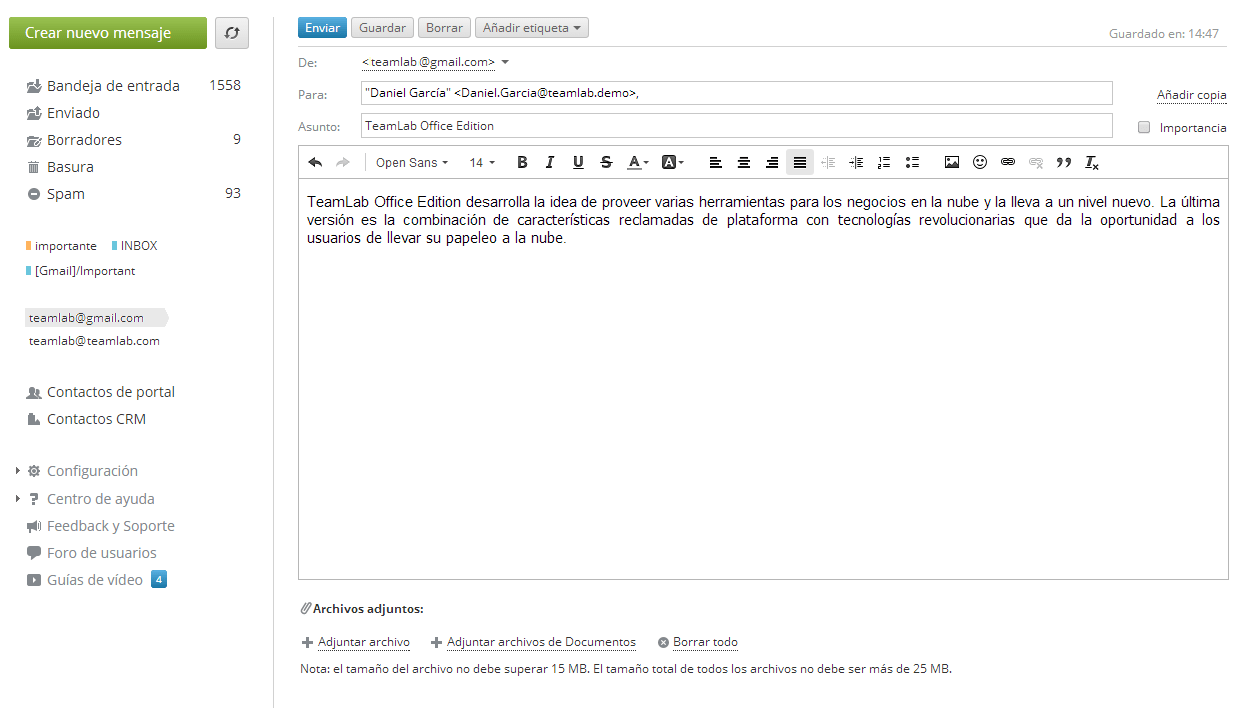Center align the text
This screenshot has width=1240, height=708.
[x=744, y=162]
